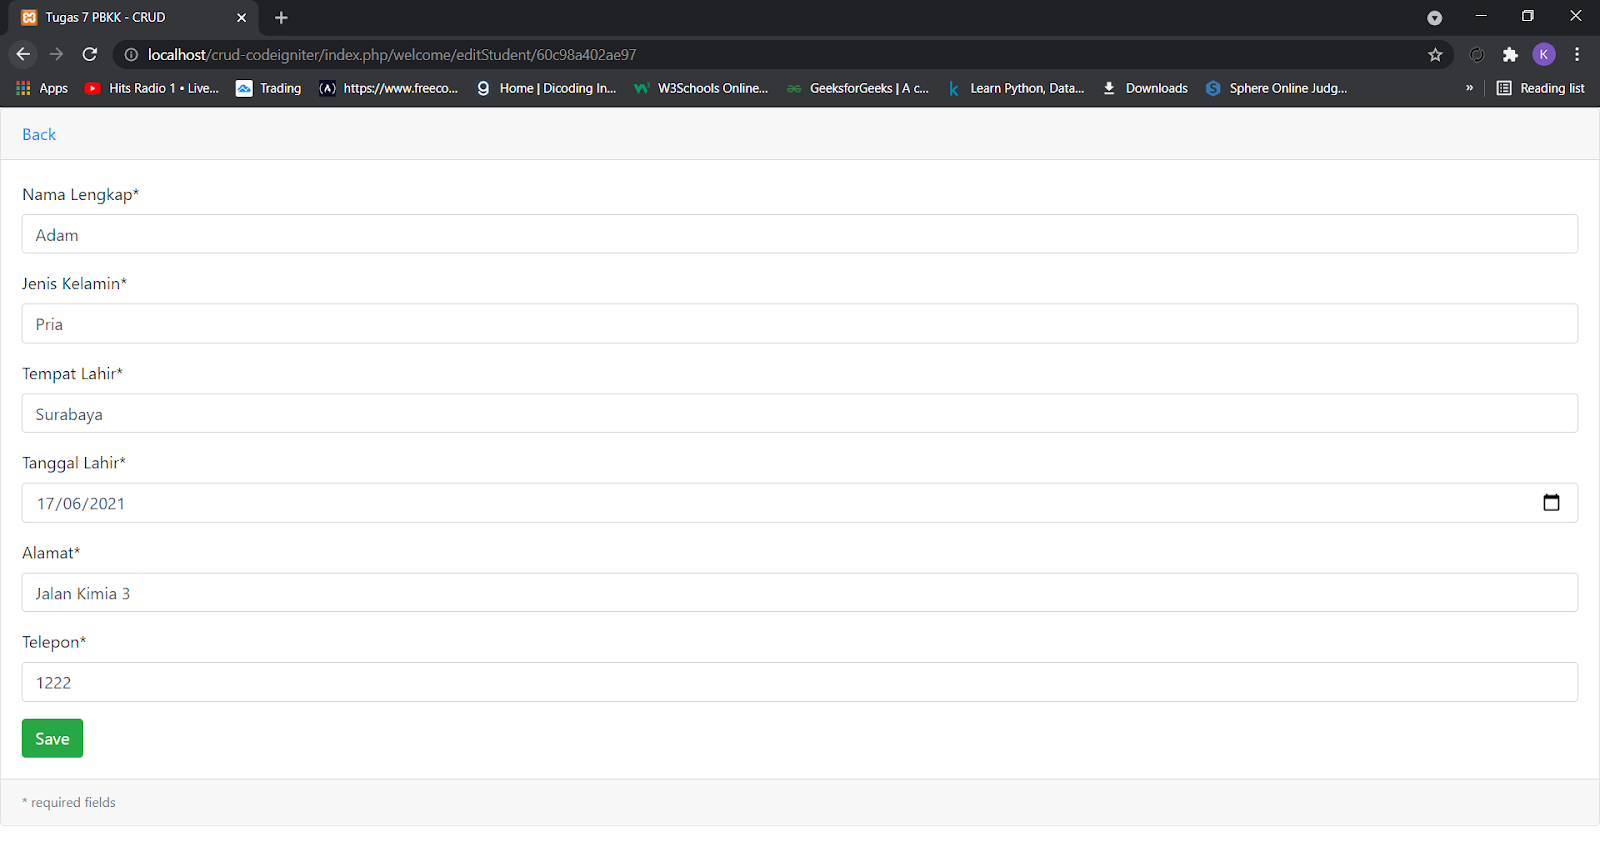Open the Chrome three-dot menu

(1577, 54)
